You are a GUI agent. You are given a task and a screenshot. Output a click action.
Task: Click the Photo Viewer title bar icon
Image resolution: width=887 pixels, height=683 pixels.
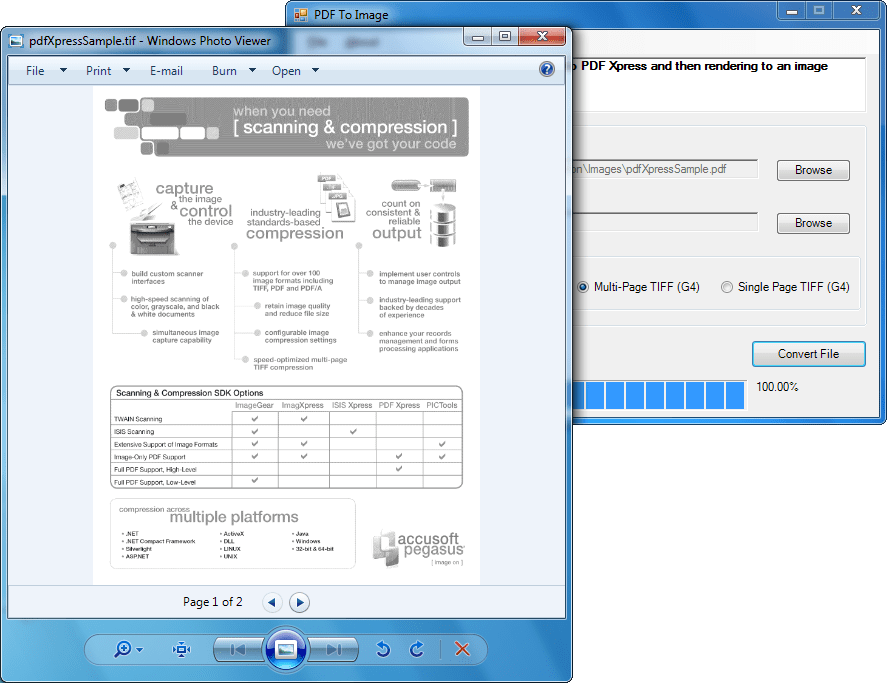16,41
